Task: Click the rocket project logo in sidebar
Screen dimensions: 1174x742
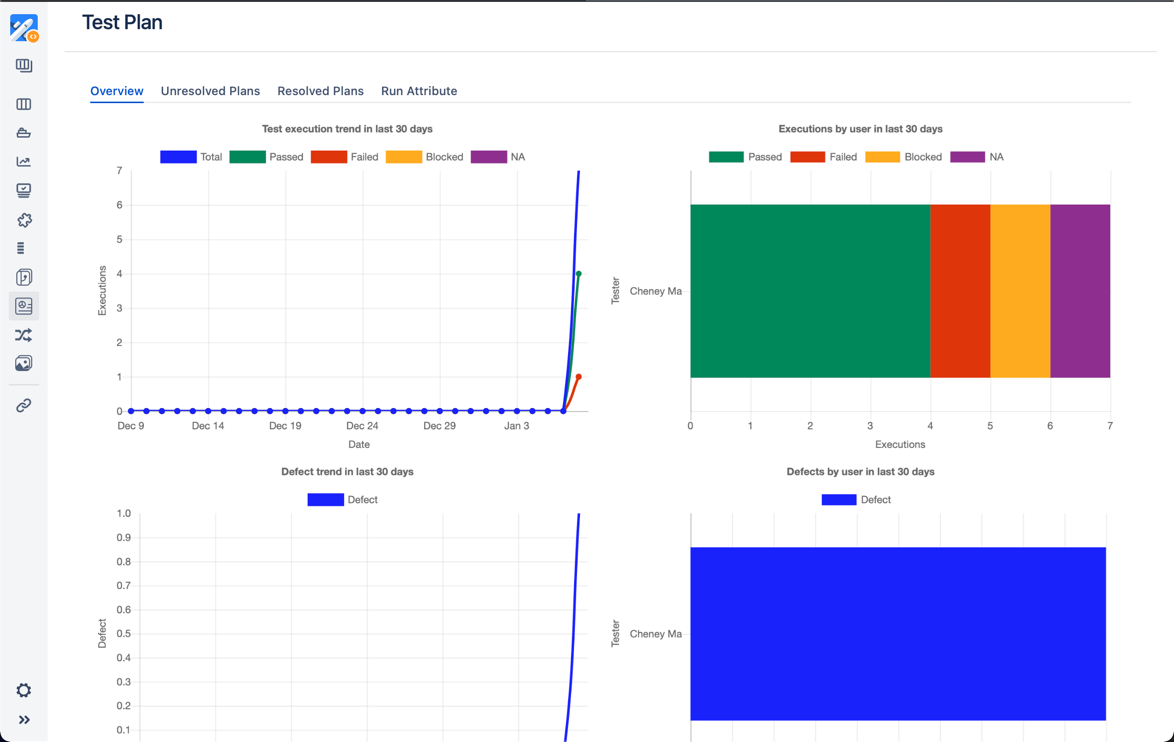Action: click(24, 28)
